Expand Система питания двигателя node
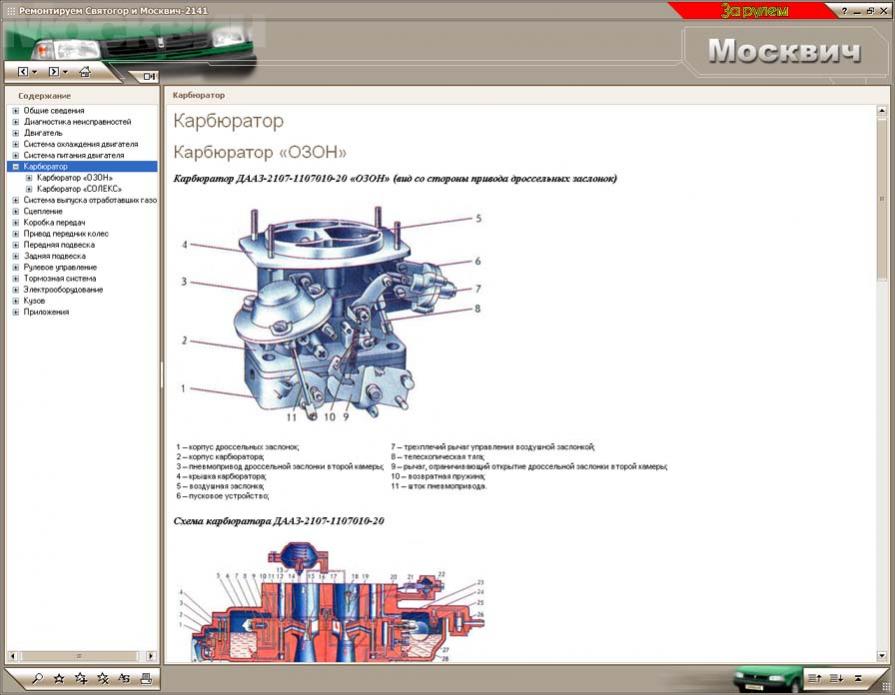Viewport: 895px width, 695px height. 16,155
